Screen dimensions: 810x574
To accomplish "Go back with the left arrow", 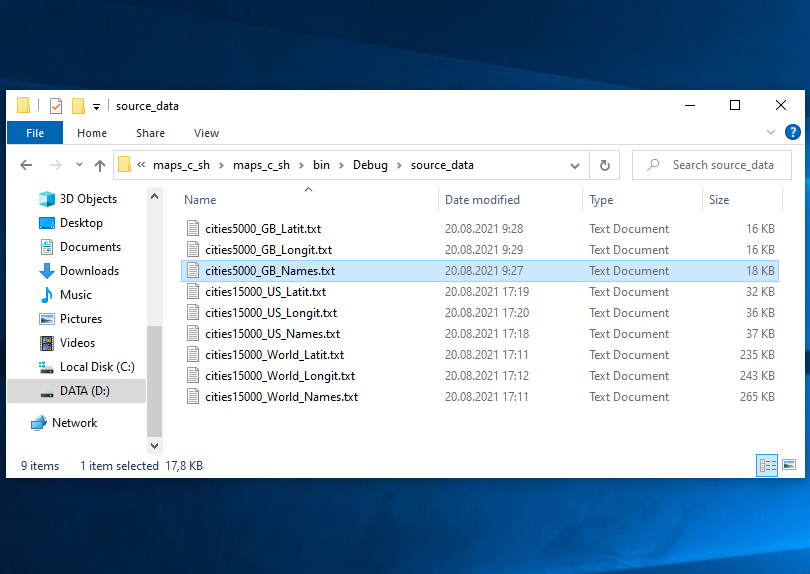I will click(26, 165).
